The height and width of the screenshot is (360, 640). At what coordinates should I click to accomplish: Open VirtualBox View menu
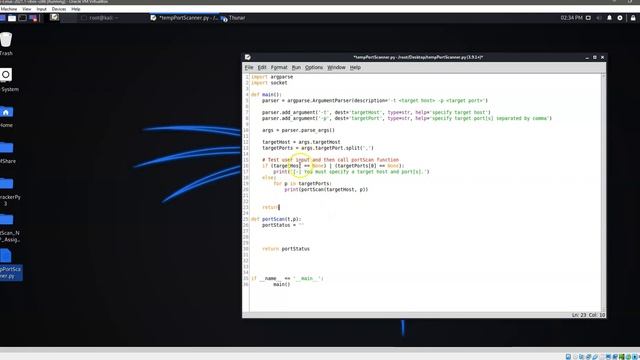coord(27,9)
